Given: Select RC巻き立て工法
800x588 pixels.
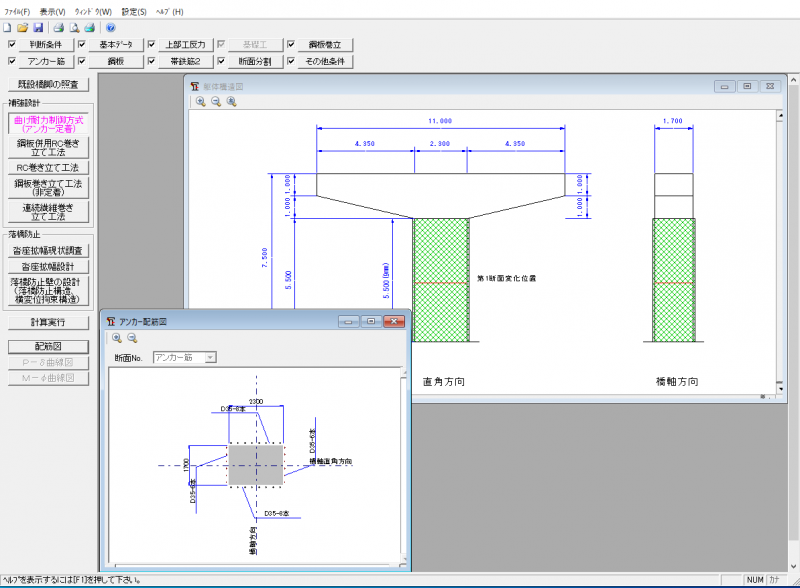Looking at the screenshot, I should tap(48, 167).
